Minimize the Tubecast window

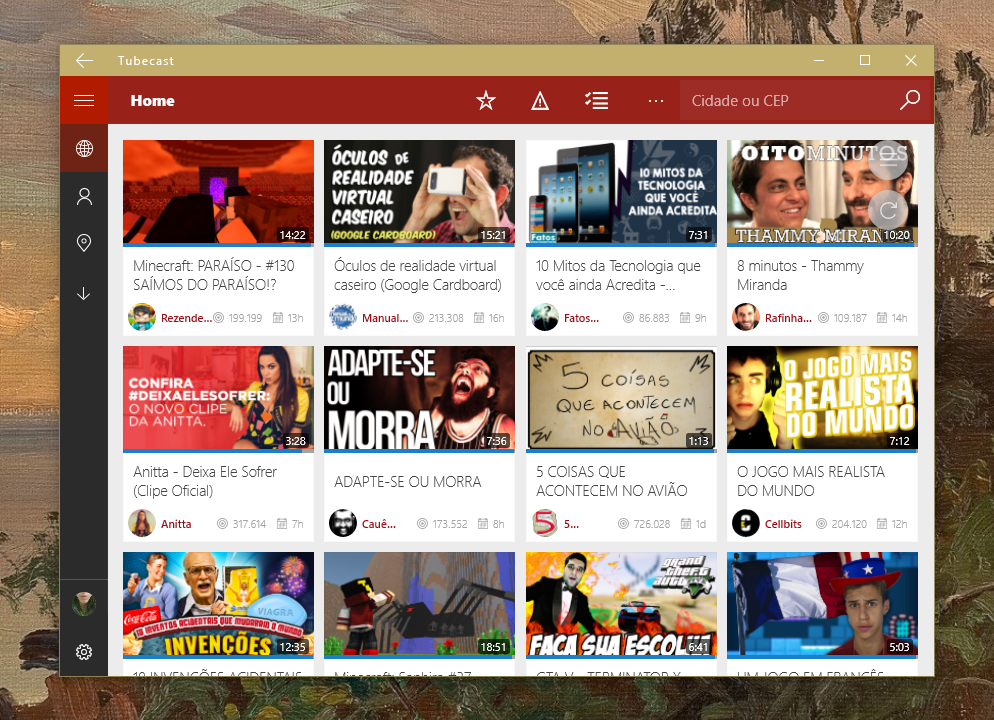click(x=819, y=60)
